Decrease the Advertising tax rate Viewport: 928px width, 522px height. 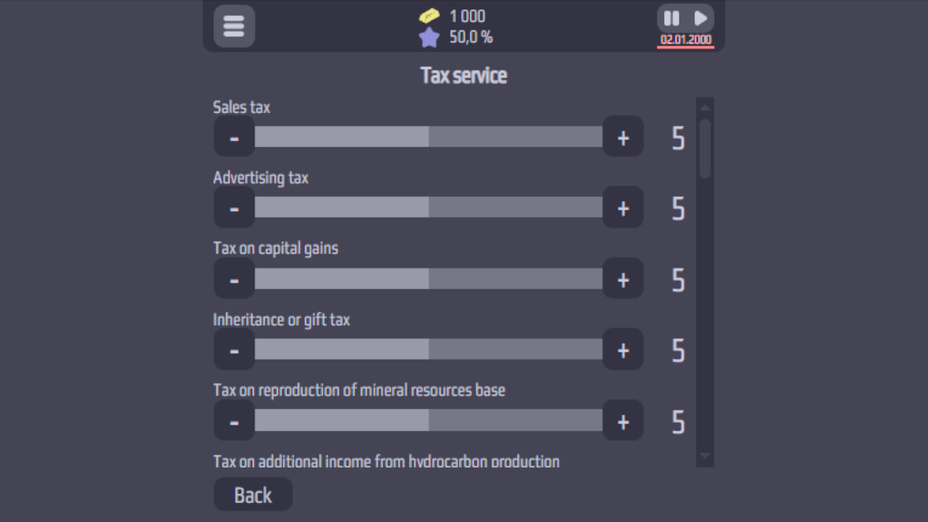[x=234, y=208]
